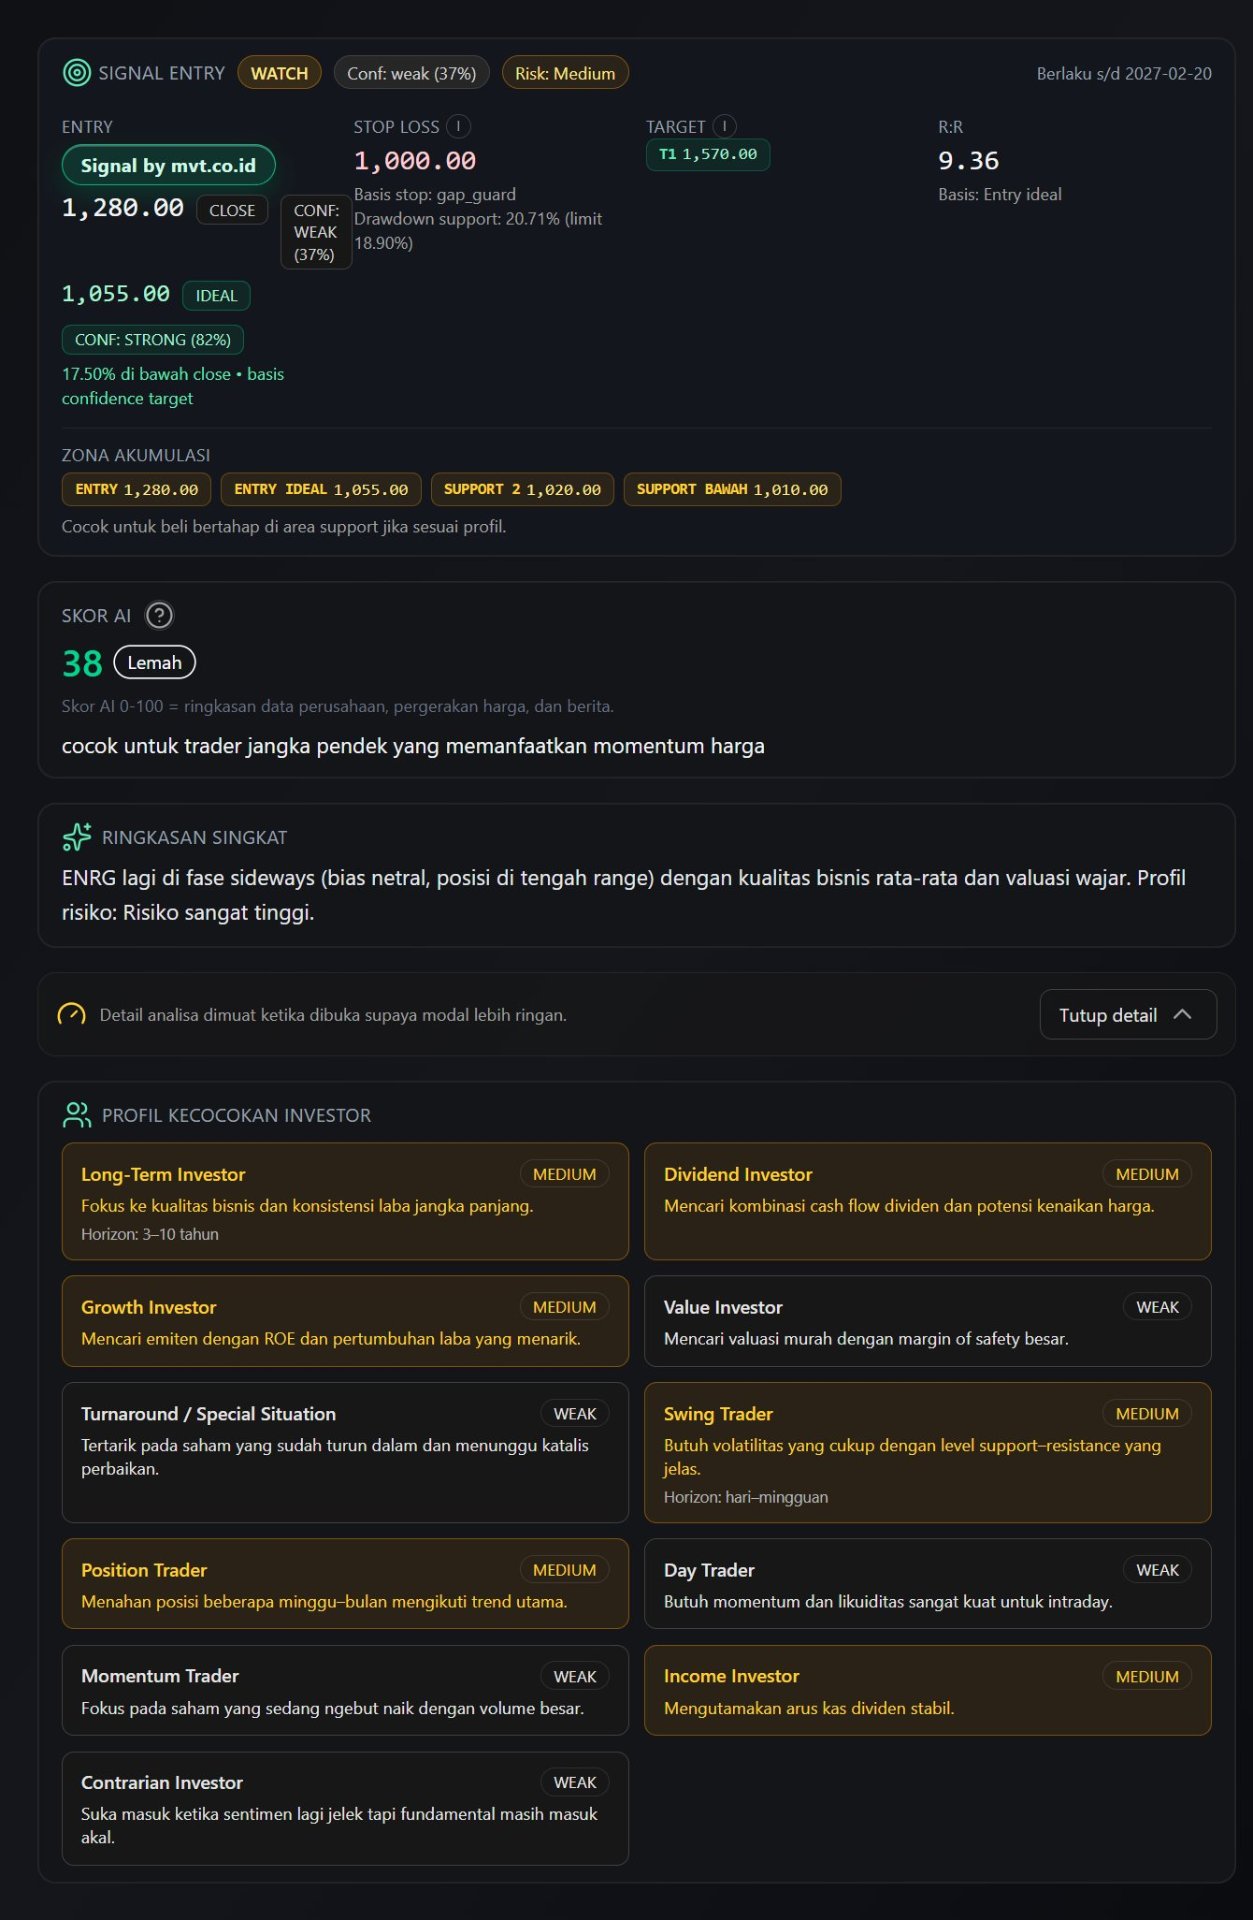Click the Ringkasan Singkat sparkle icon
Image resolution: width=1253 pixels, height=1920 pixels.
click(x=76, y=837)
